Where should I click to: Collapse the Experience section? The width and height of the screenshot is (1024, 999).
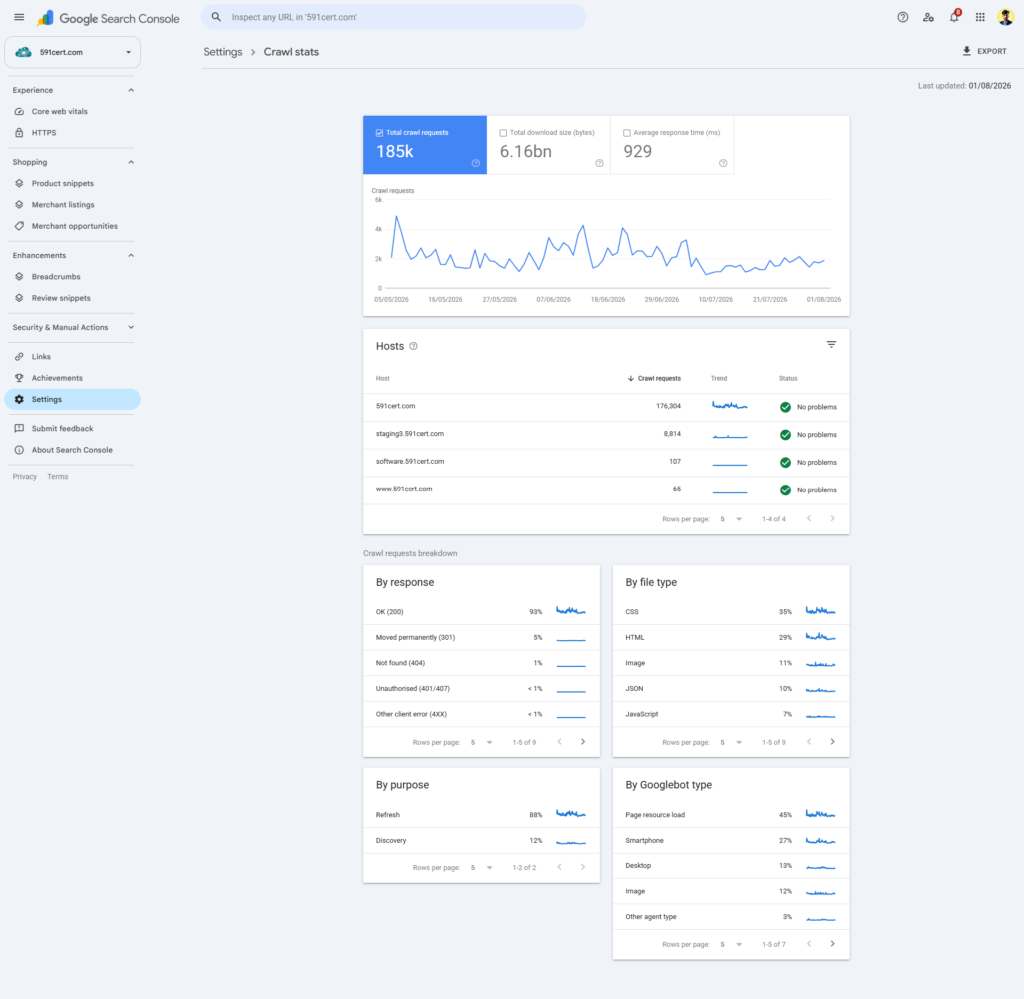(x=131, y=90)
